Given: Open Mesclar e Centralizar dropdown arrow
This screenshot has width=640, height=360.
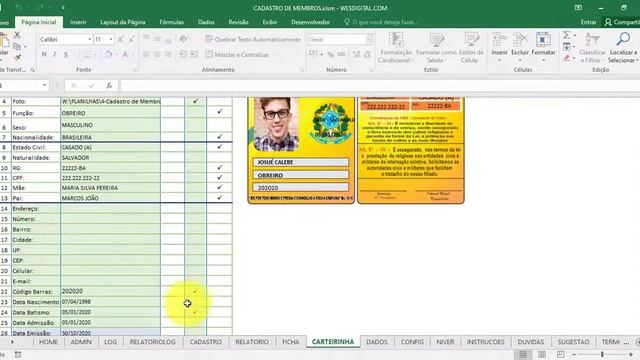Looking at the screenshot, I should click(274, 55).
